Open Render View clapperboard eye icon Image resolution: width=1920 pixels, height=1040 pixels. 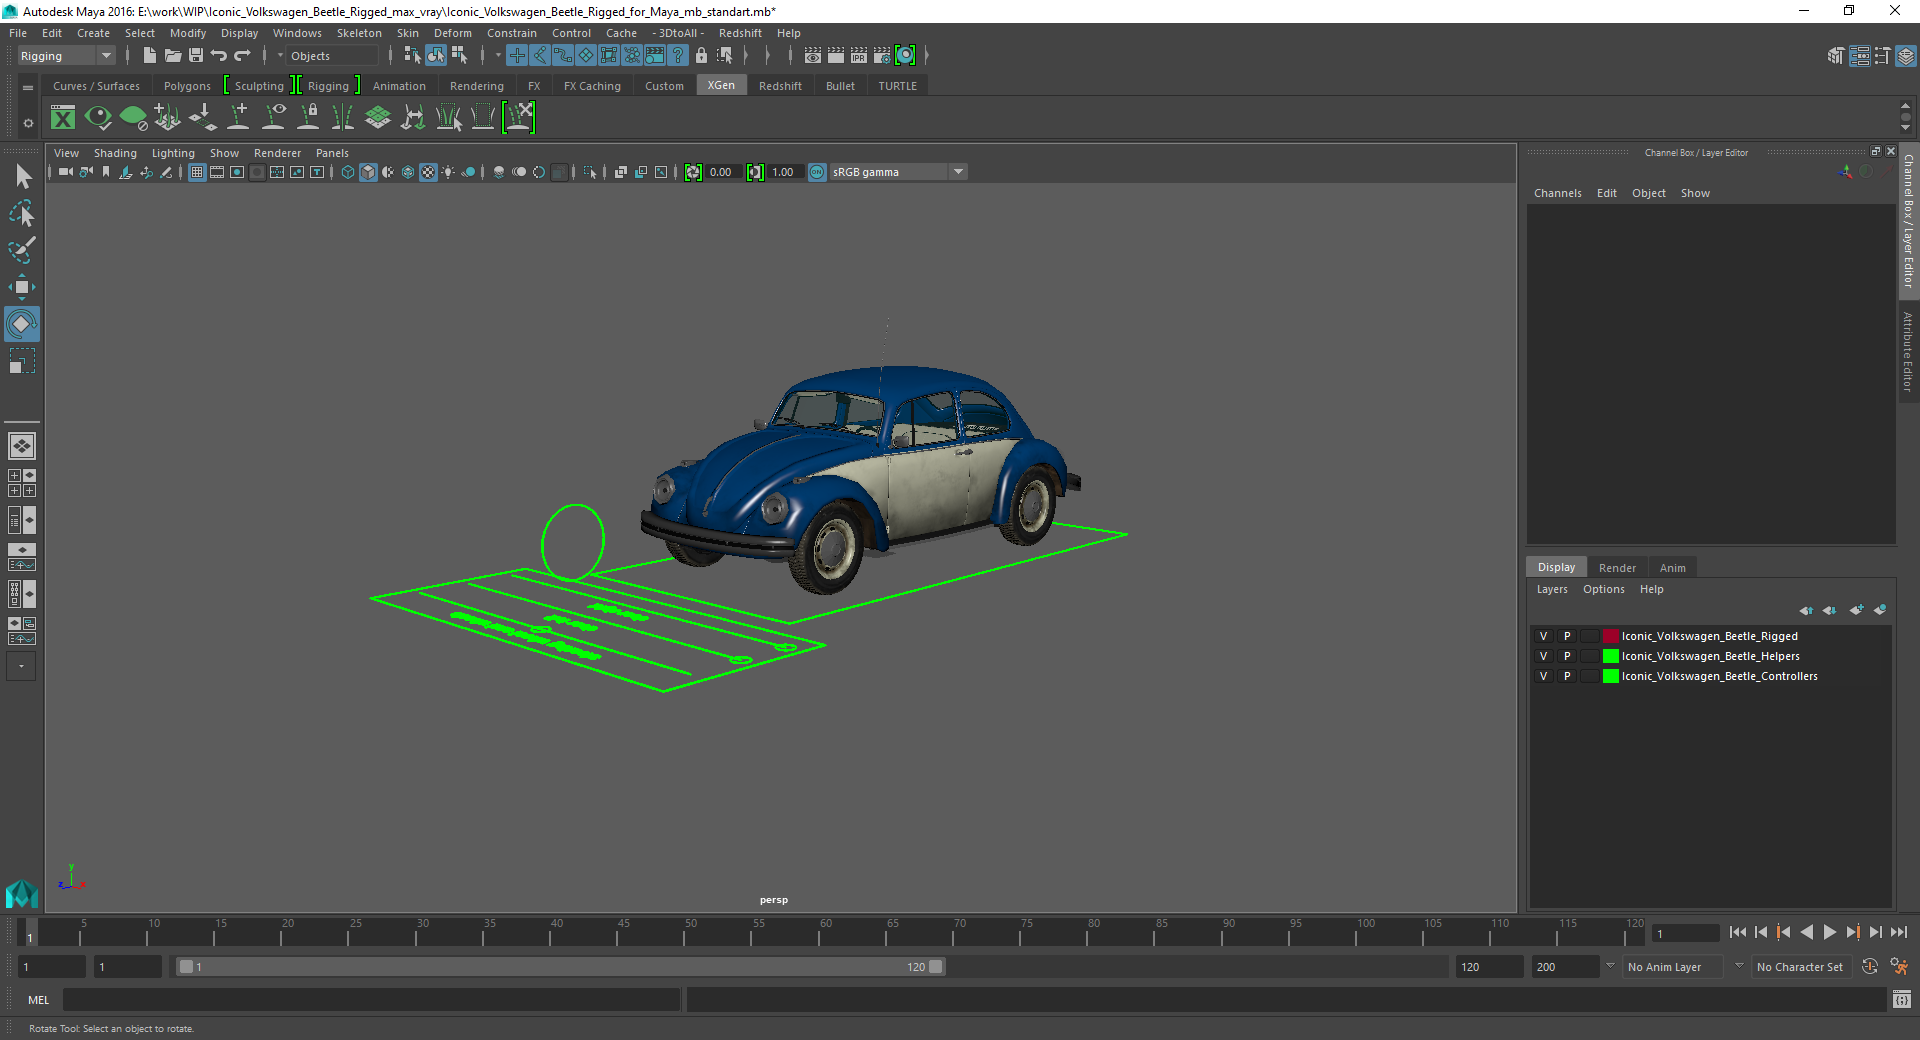tap(812, 56)
